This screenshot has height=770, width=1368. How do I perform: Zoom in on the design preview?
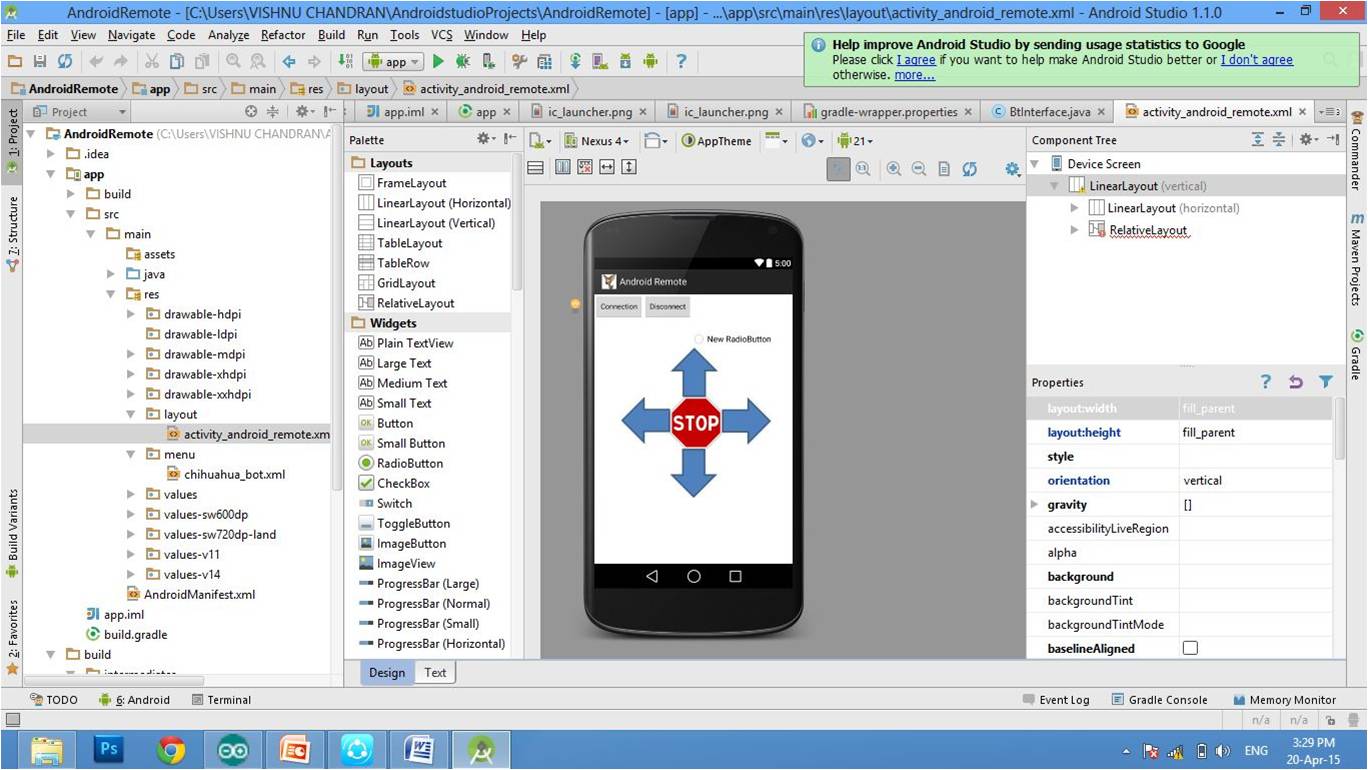click(x=893, y=169)
